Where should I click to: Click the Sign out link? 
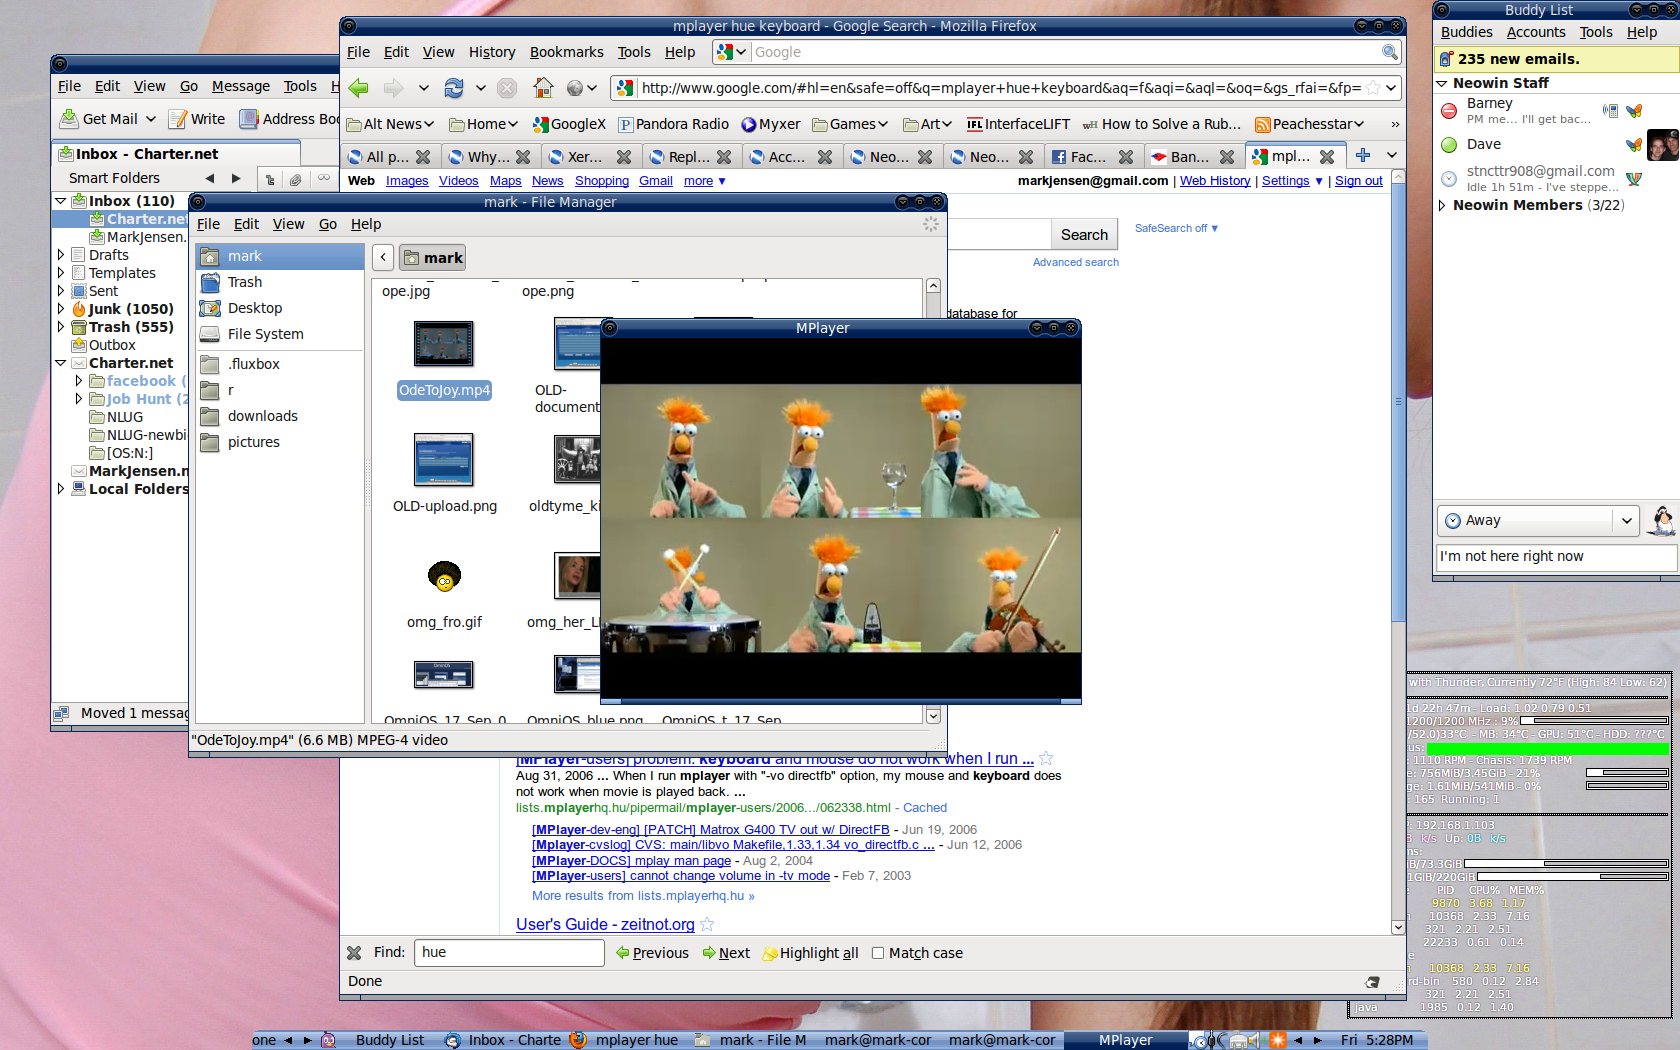[x=1358, y=181]
